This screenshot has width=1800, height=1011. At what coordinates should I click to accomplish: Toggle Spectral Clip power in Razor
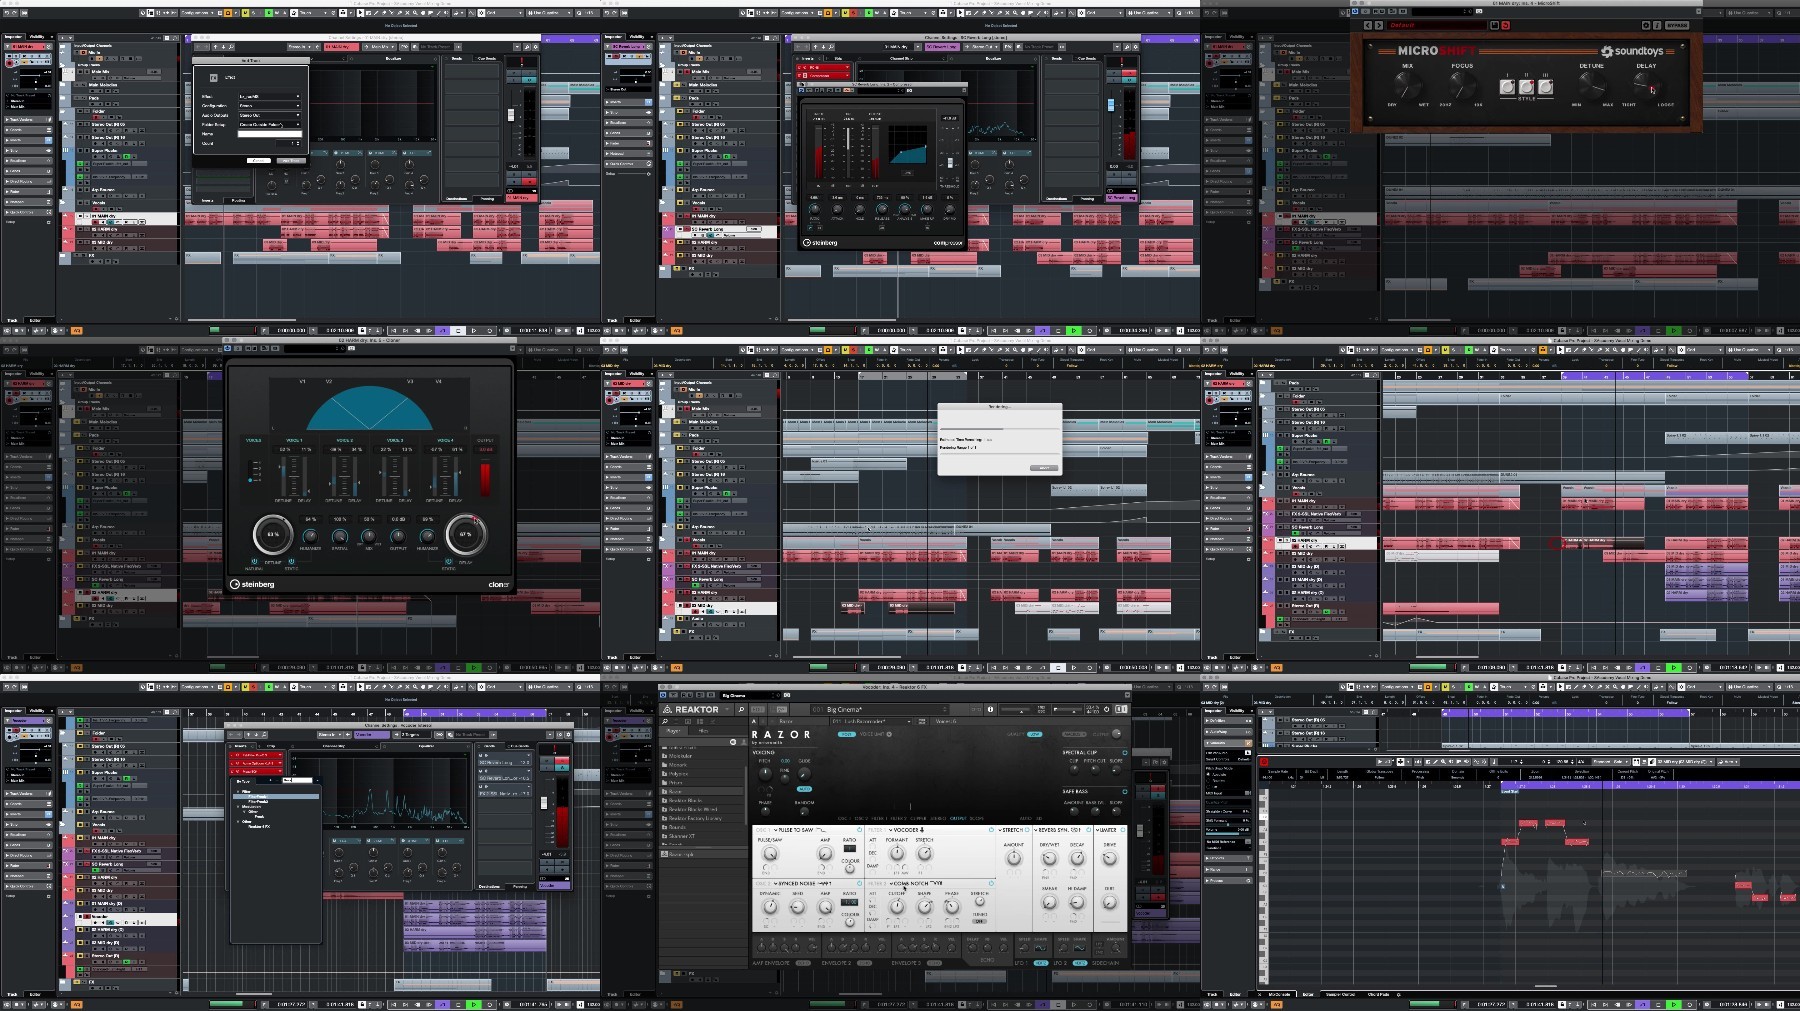[x=1125, y=752]
